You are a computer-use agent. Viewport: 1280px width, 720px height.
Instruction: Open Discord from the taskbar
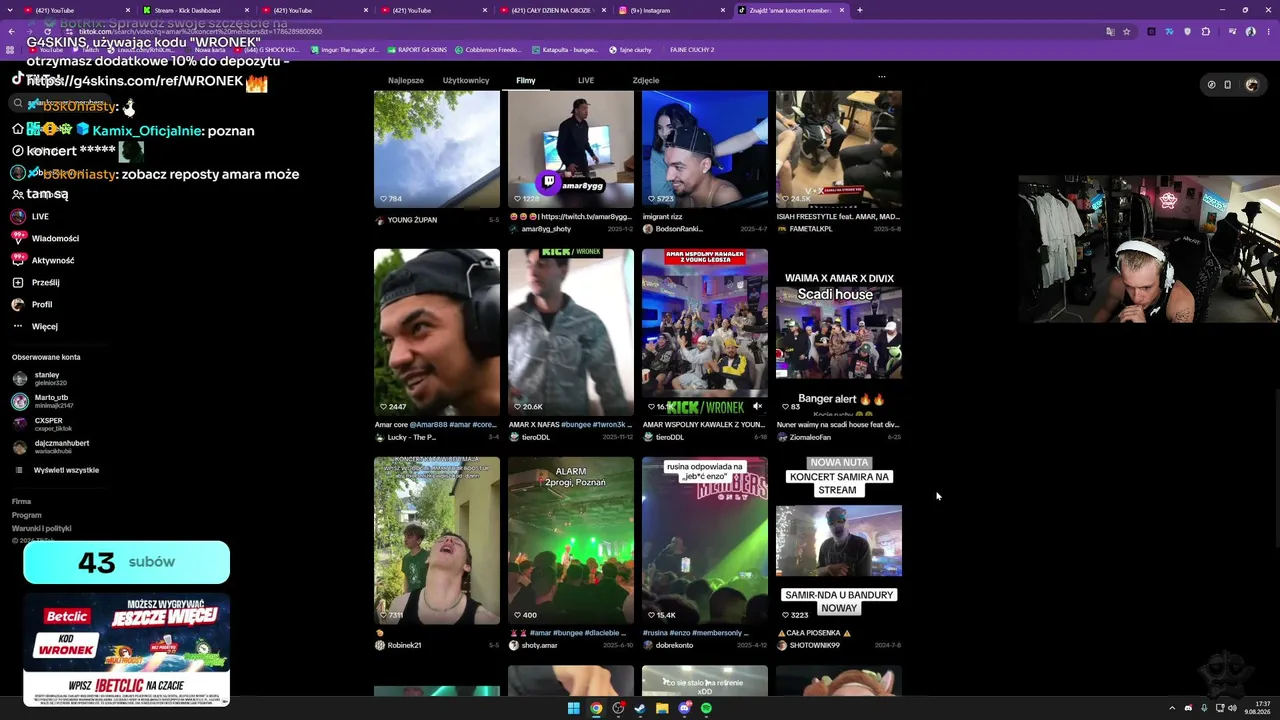click(684, 708)
